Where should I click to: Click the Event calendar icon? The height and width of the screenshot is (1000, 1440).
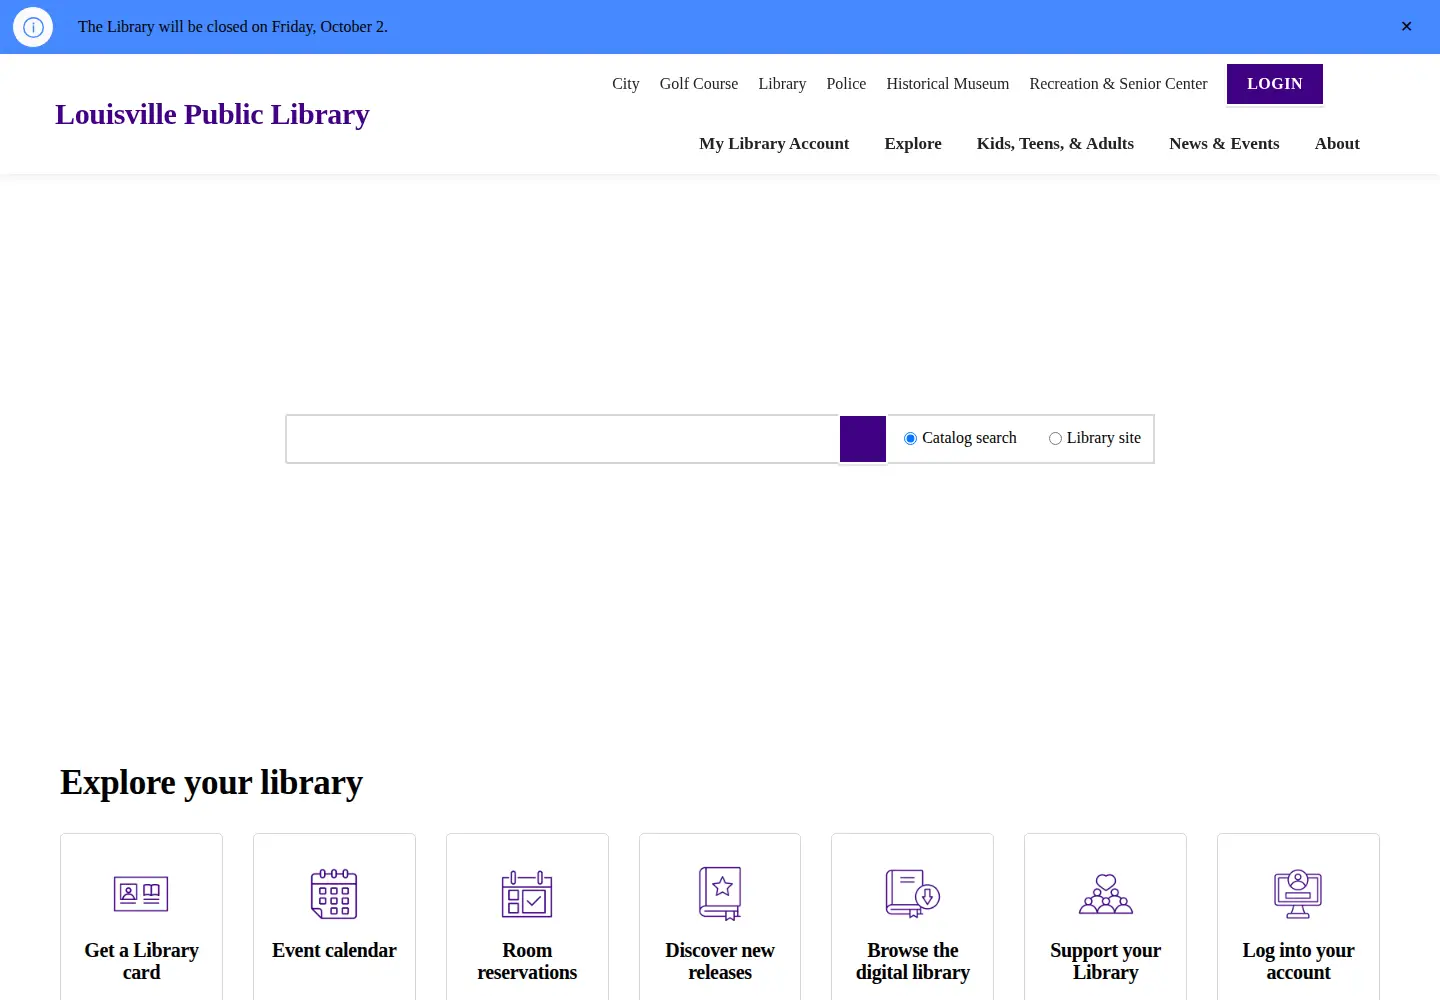pos(334,894)
